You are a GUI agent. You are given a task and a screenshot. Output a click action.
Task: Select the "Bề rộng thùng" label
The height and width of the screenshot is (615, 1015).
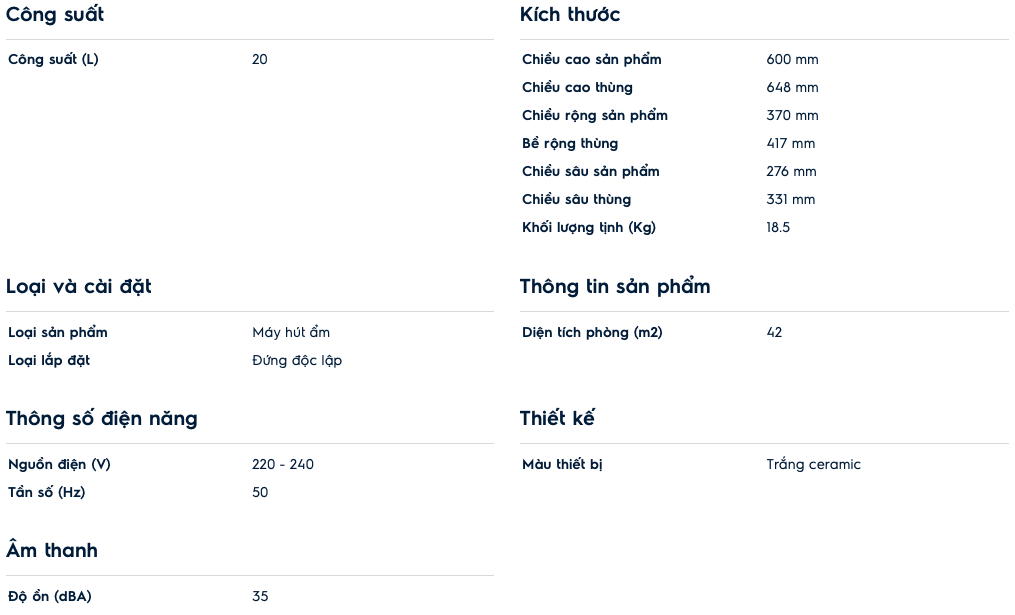570,144
